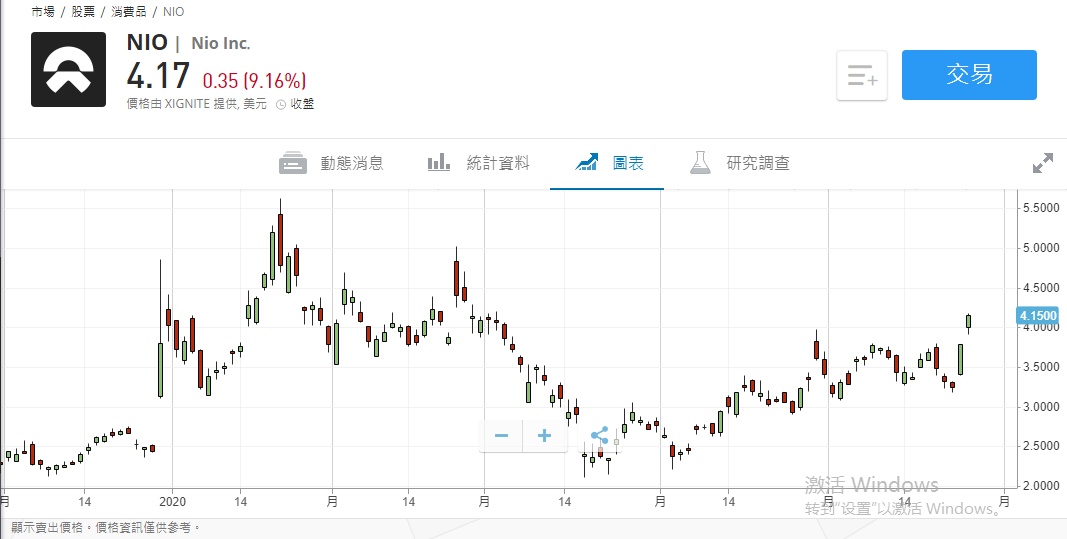
Task: Share the chart via share icon
Action: tap(599, 435)
